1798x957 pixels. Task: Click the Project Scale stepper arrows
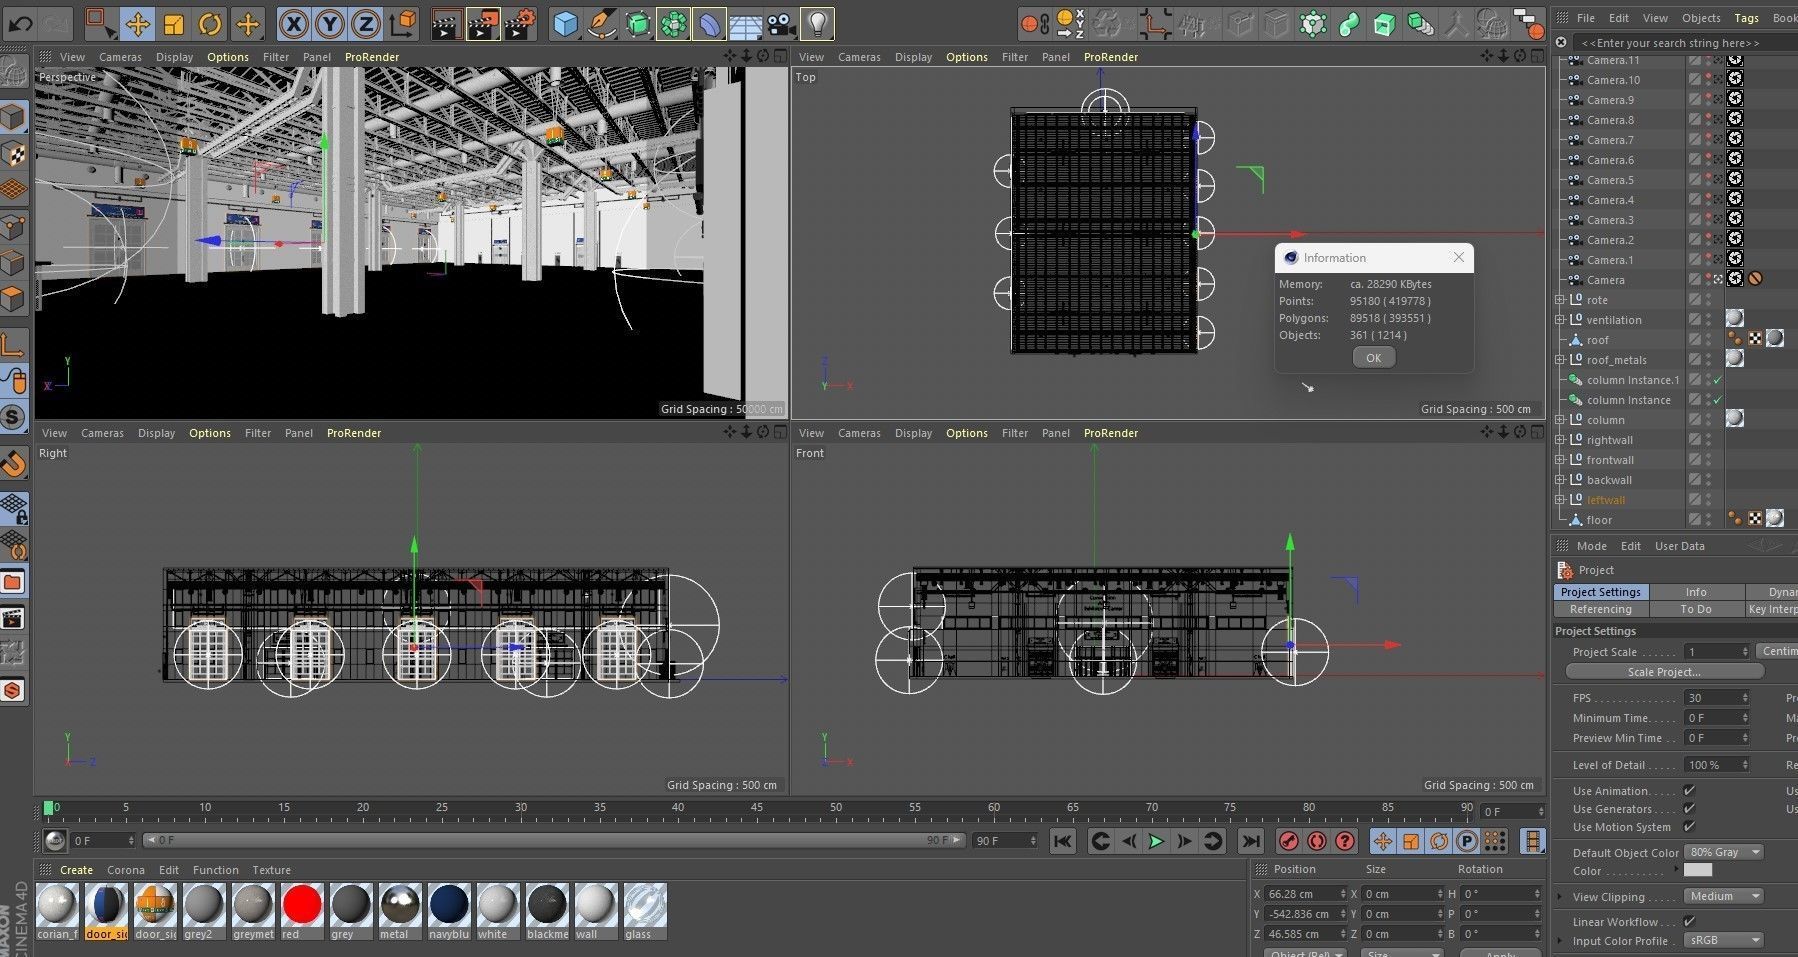(1745, 651)
